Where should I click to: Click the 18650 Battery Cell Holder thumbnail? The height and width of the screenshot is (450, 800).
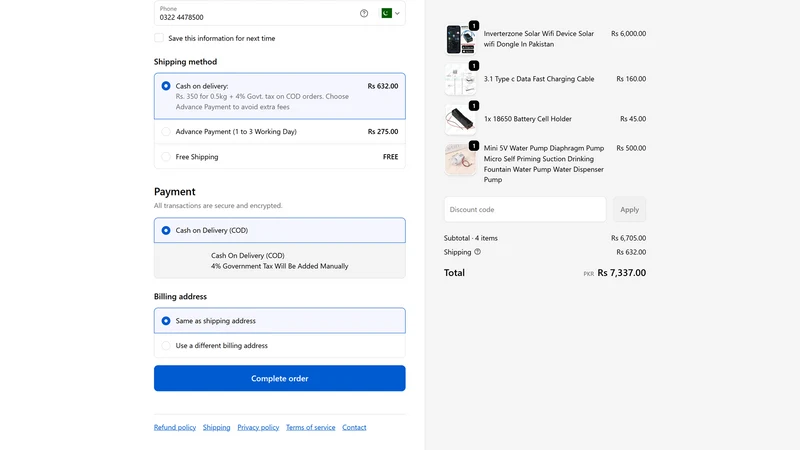pyautogui.click(x=460, y=119)
